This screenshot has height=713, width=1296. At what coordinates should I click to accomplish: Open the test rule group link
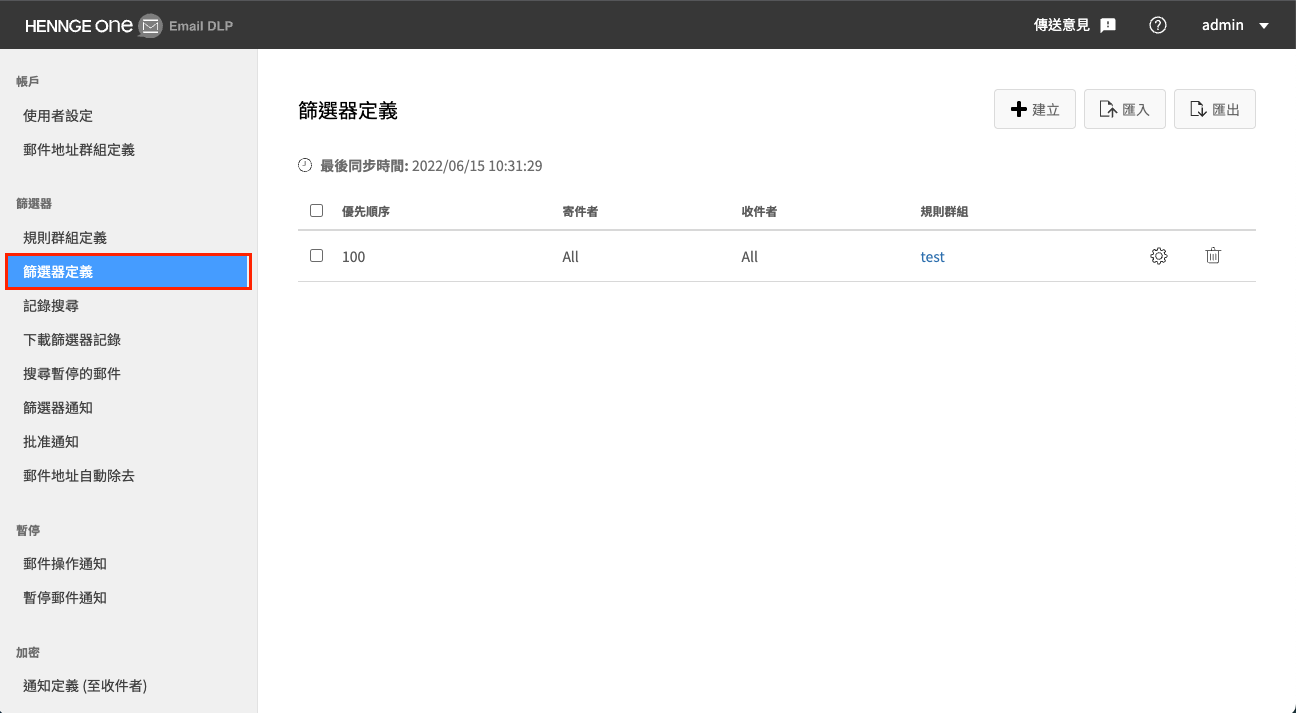(932, 257)
